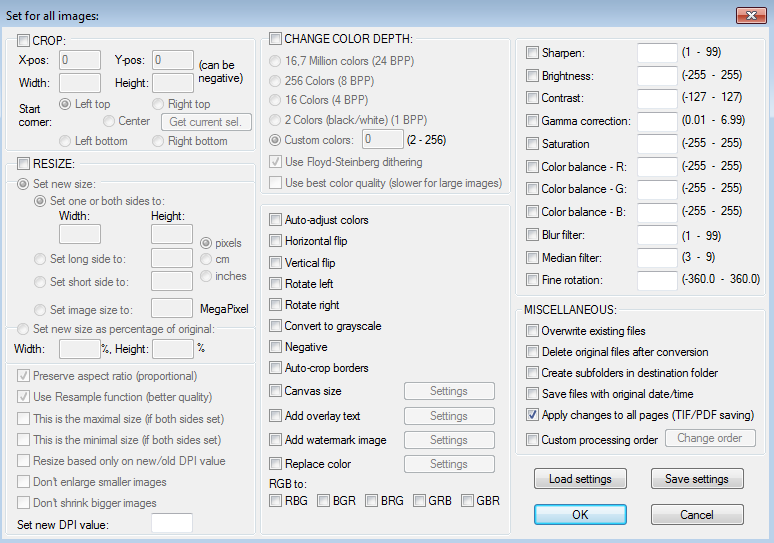Enable the CROP checkbox
Screen dimensions: 774x543
tap(23, 40)
